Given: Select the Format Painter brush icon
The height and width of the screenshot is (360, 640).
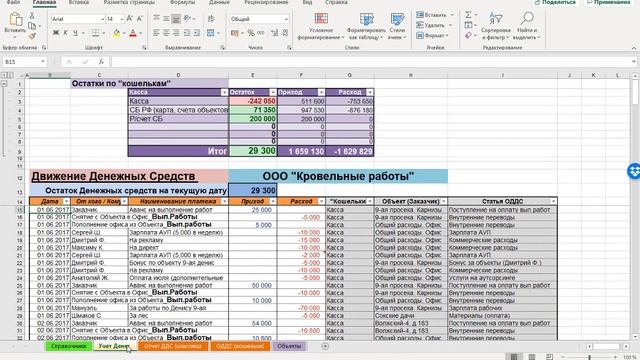Looking at the screenshot, I should (x=32, y=36).
